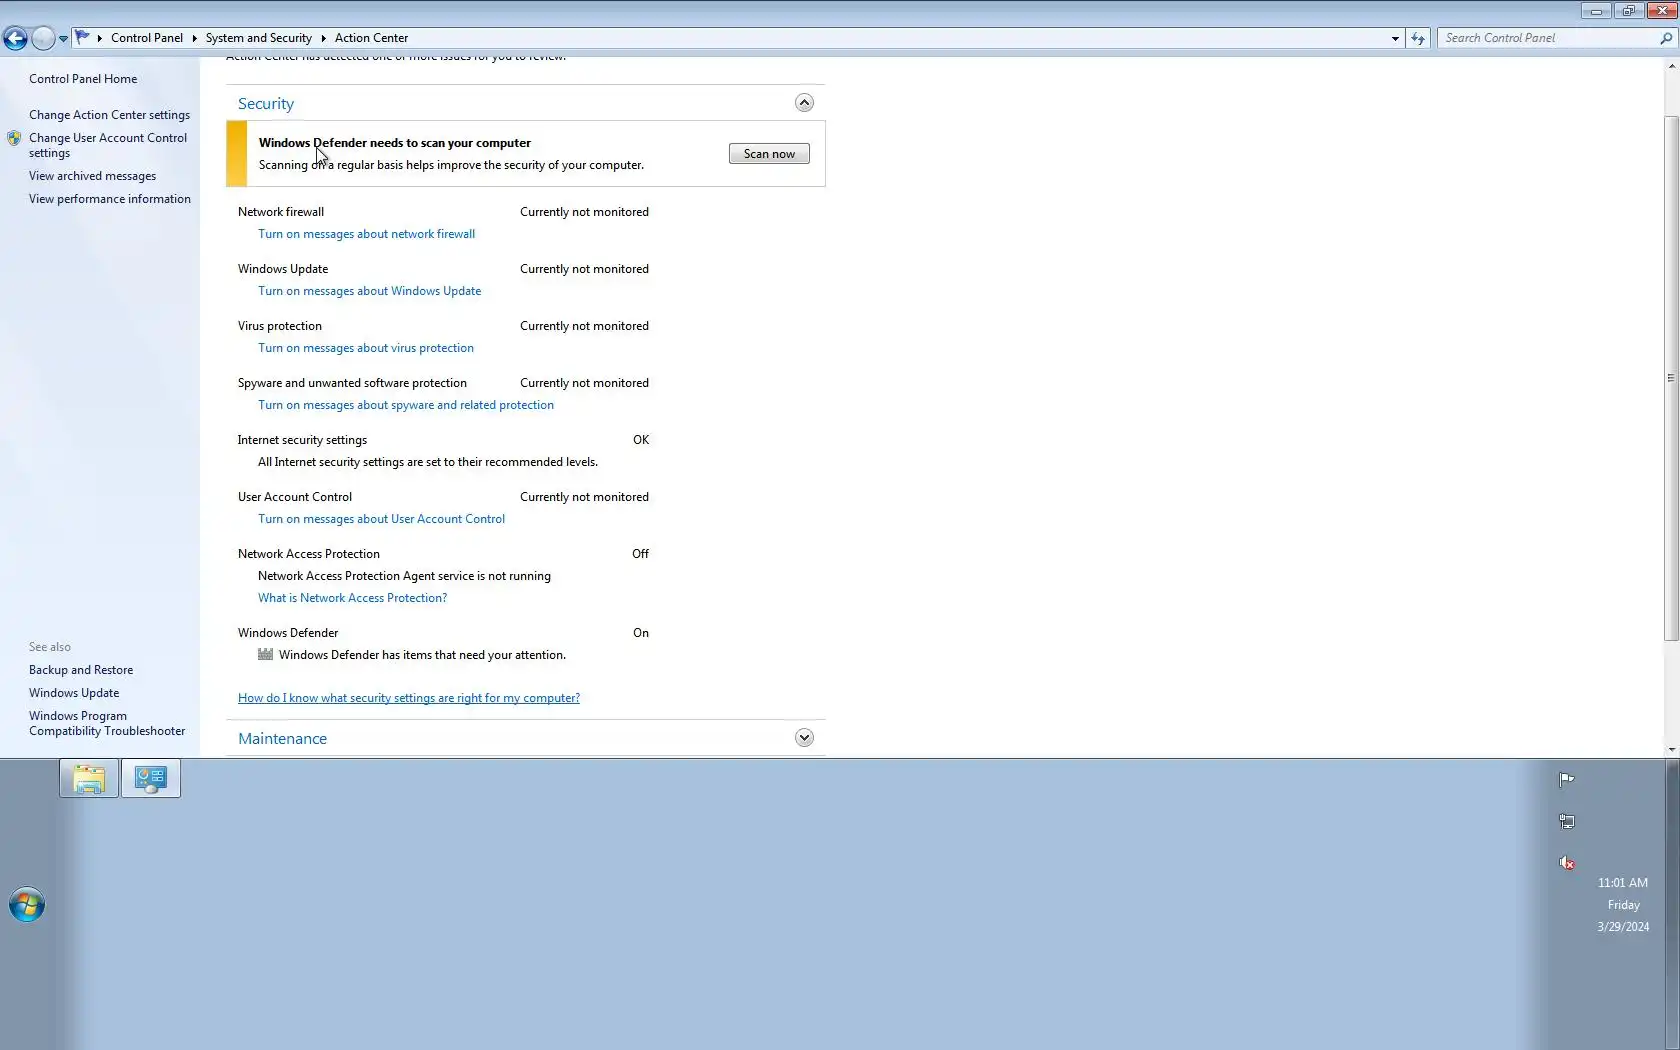1680x1050 pixels.
Task: Click the Security section heading
Action: click(x=266, y=104)
